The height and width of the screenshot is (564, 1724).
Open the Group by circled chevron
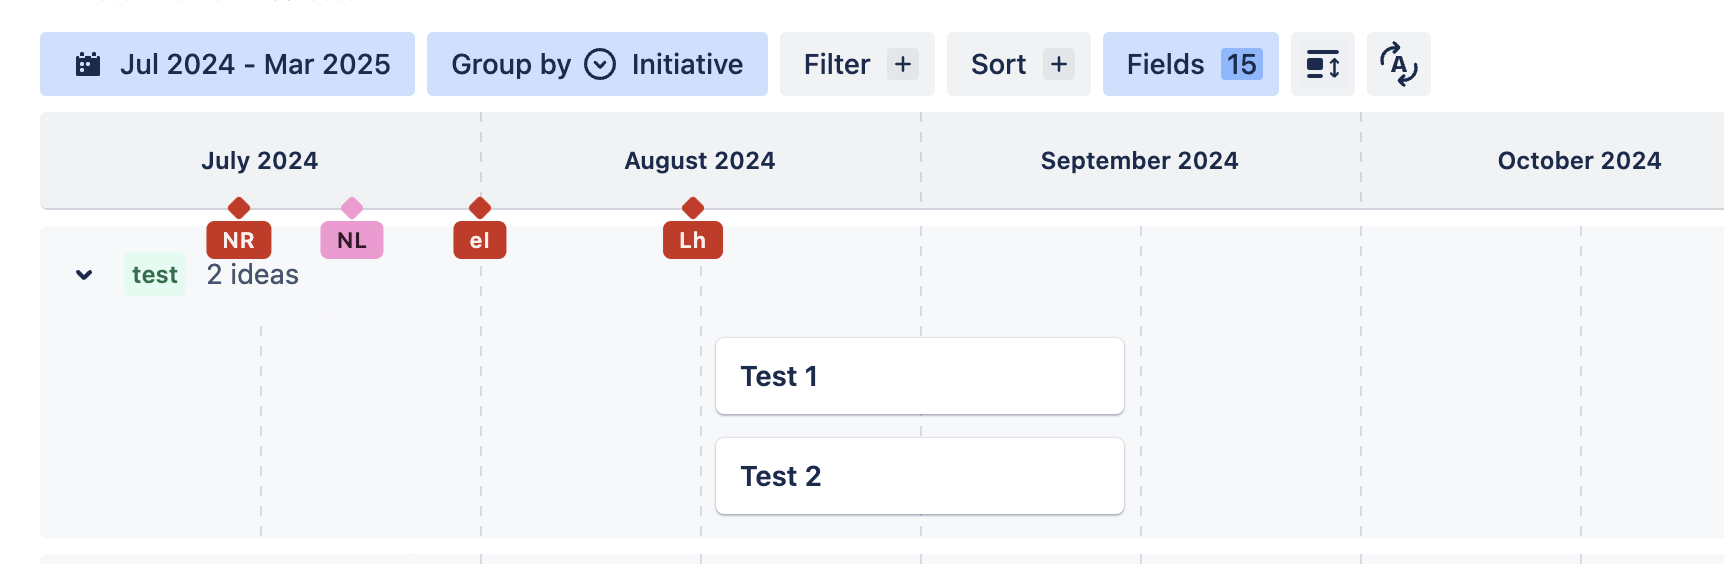click(x=600, y=64)
